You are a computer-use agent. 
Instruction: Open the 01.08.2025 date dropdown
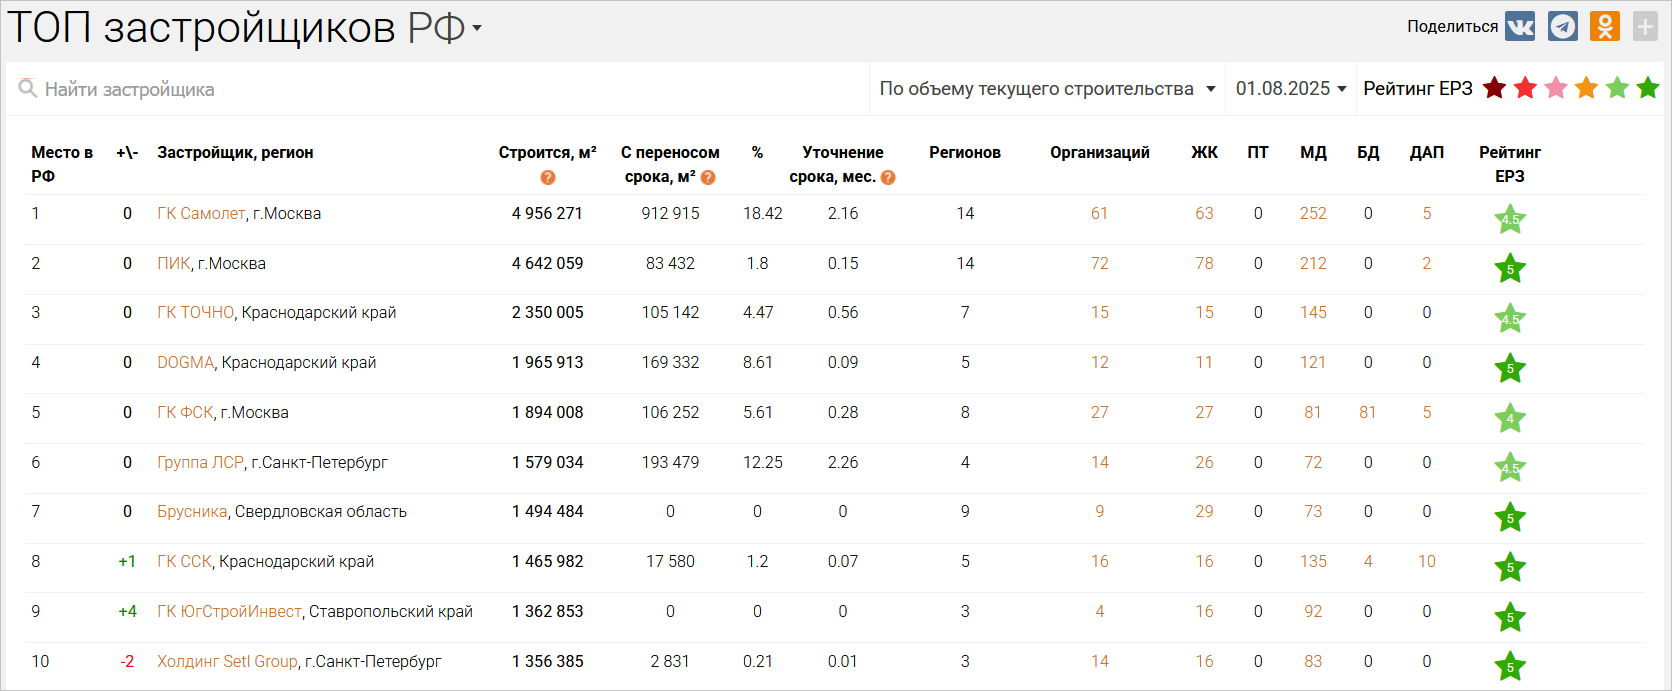click(x=1290, y=89)
